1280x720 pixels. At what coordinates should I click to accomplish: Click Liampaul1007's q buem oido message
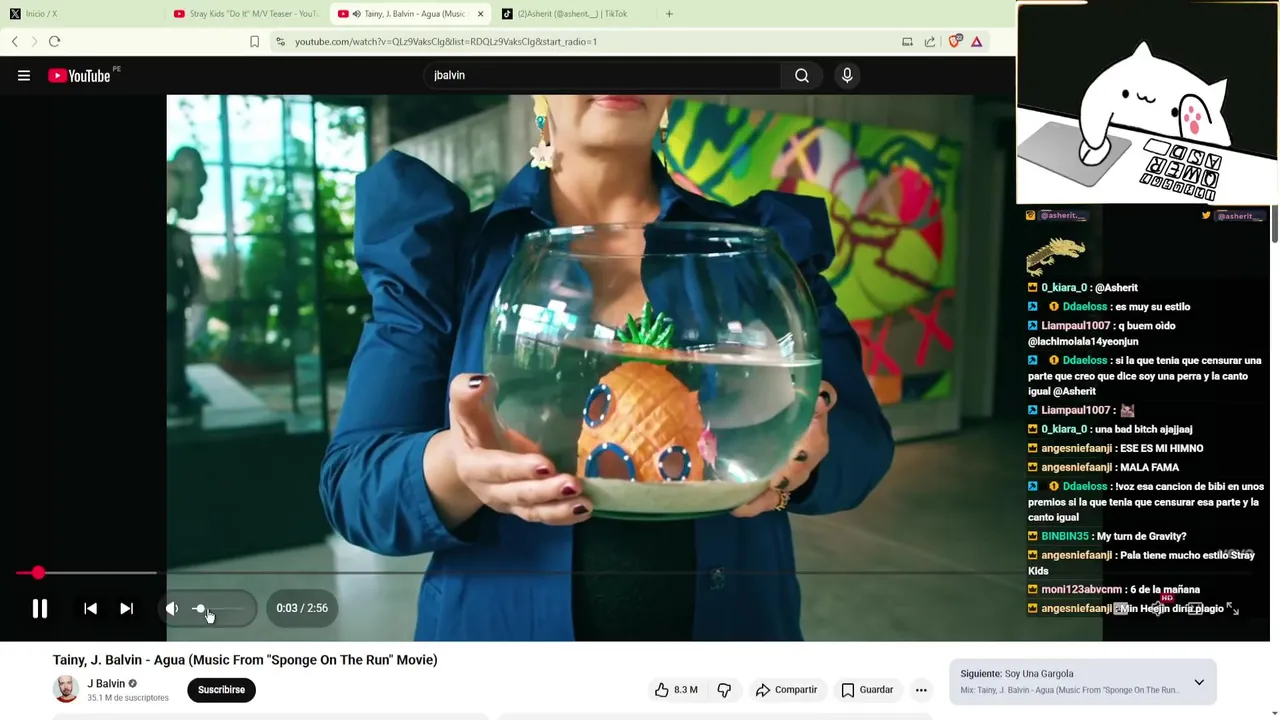pyautogui.click(x=1102, y=333)
